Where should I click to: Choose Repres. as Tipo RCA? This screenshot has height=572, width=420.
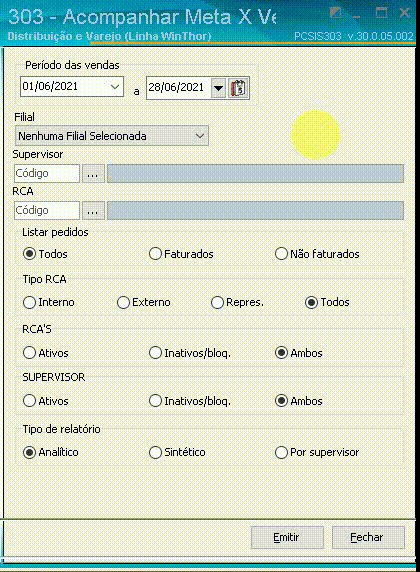click(237, 302)
